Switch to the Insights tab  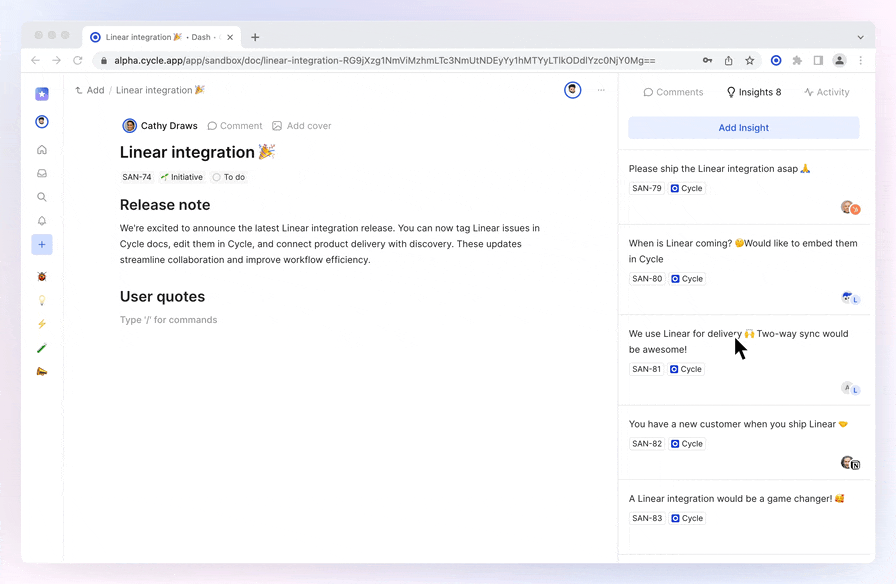(754, 92)
